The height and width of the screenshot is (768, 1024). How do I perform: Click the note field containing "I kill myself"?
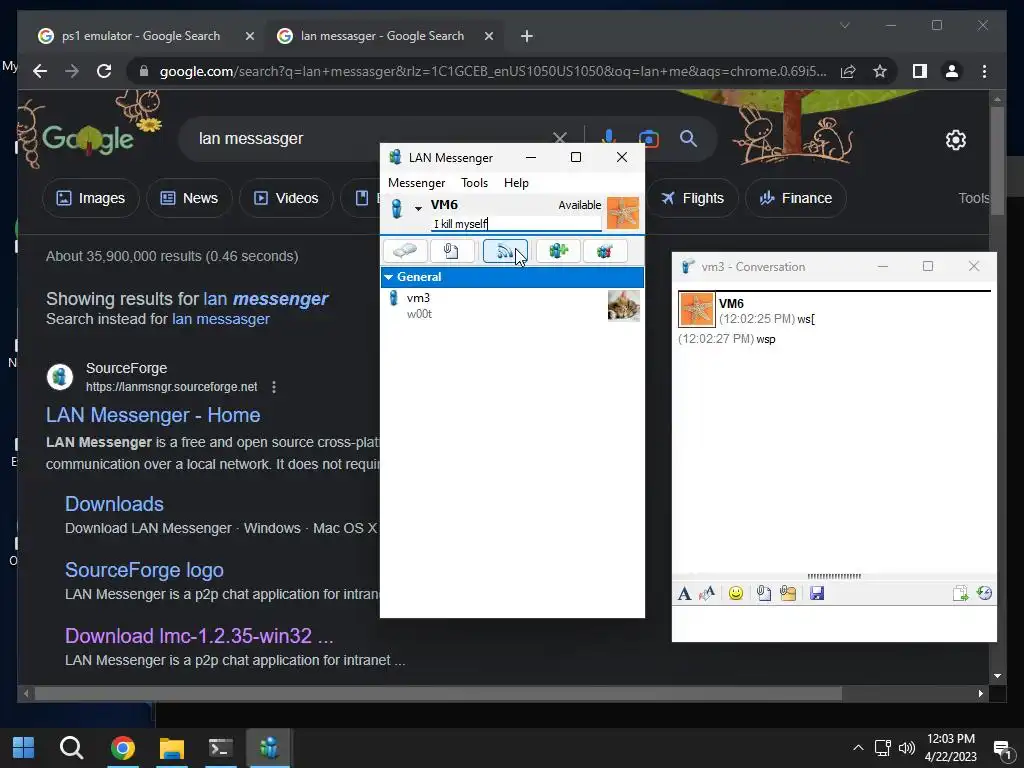coord(516,224)
